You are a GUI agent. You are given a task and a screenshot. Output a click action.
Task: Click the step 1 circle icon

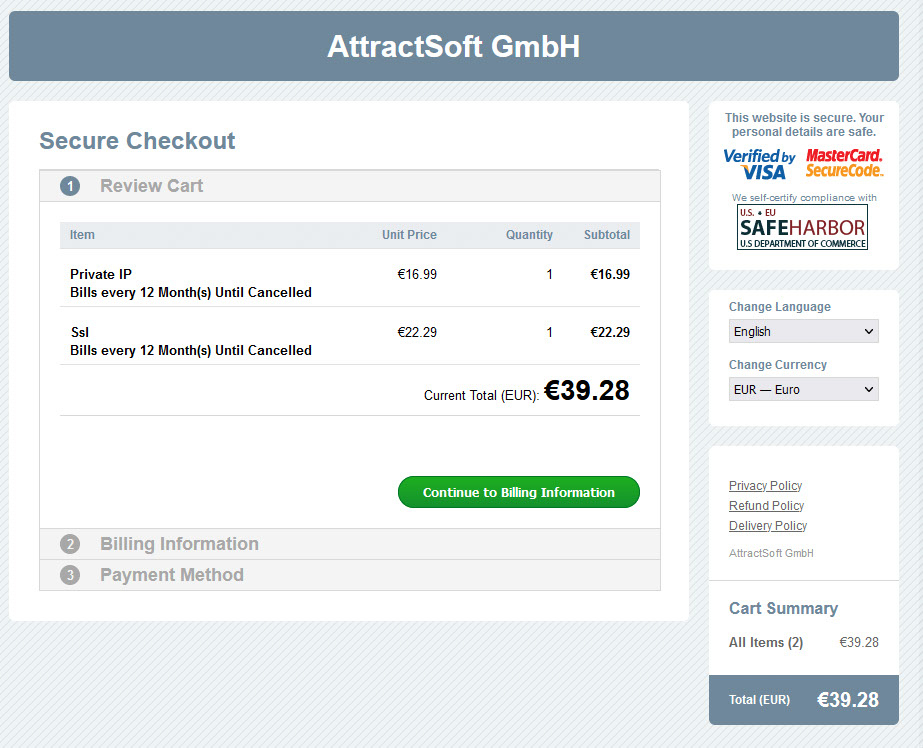tap(68, 185)
